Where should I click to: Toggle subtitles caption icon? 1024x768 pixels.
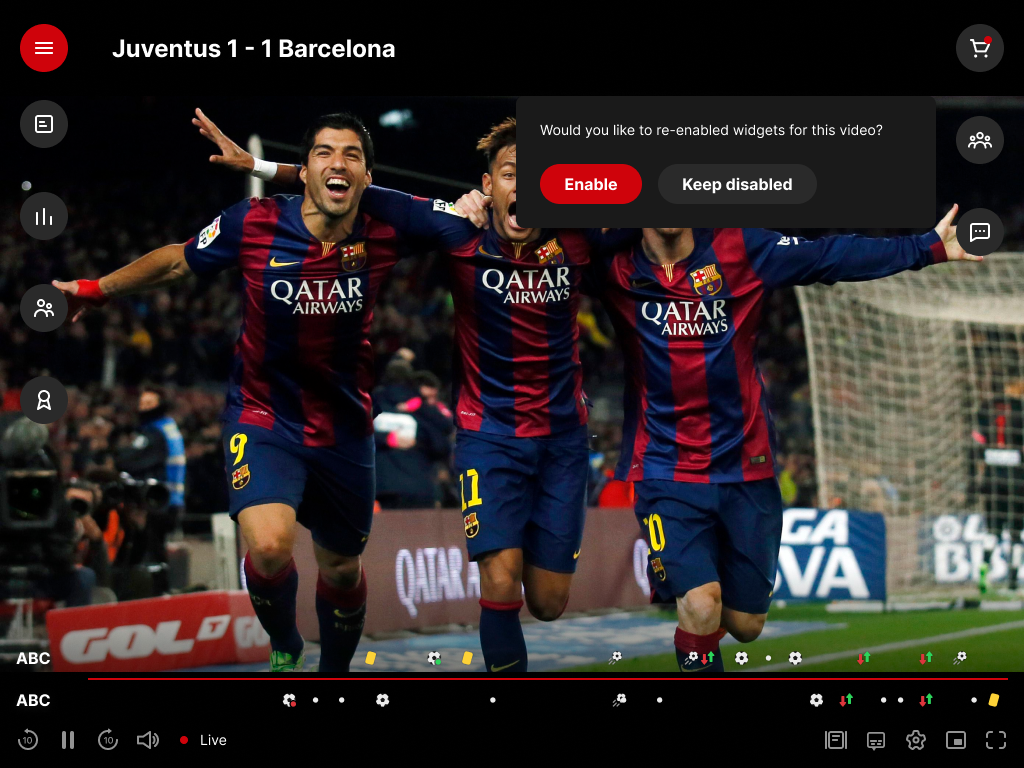(x=876, y=740)
